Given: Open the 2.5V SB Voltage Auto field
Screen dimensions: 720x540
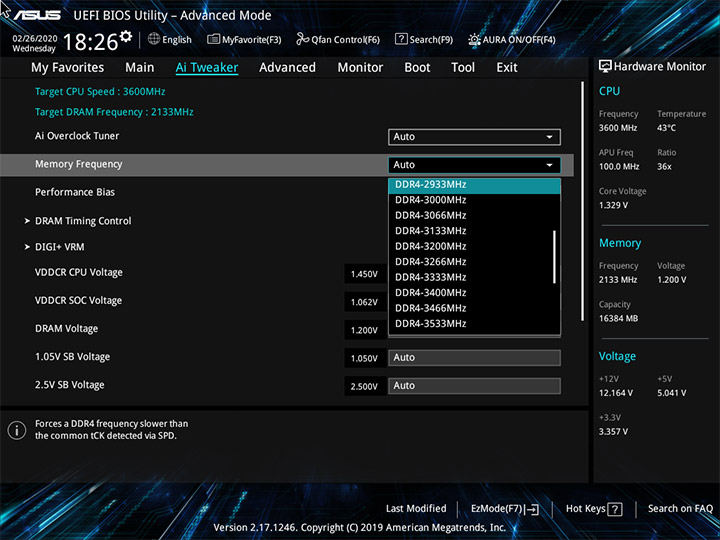Looking at the screenshot, I should (474, 386).
